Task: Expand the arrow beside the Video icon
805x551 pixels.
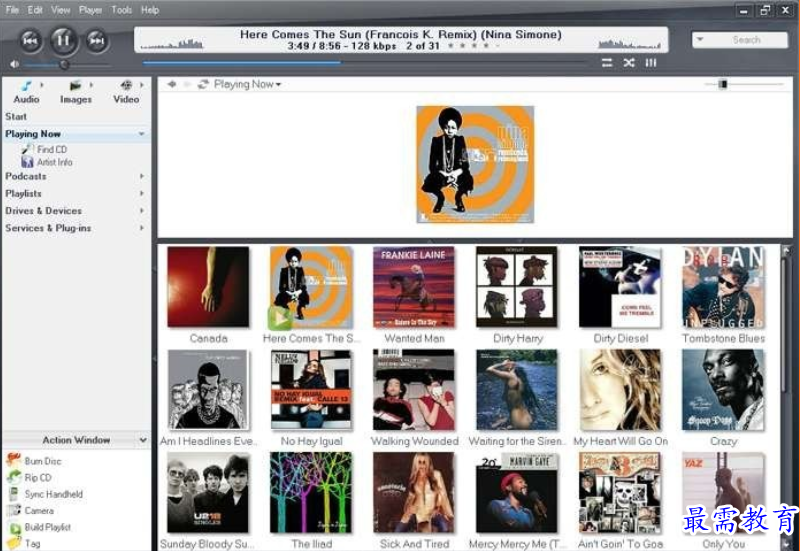Action: tap(142, 85)
